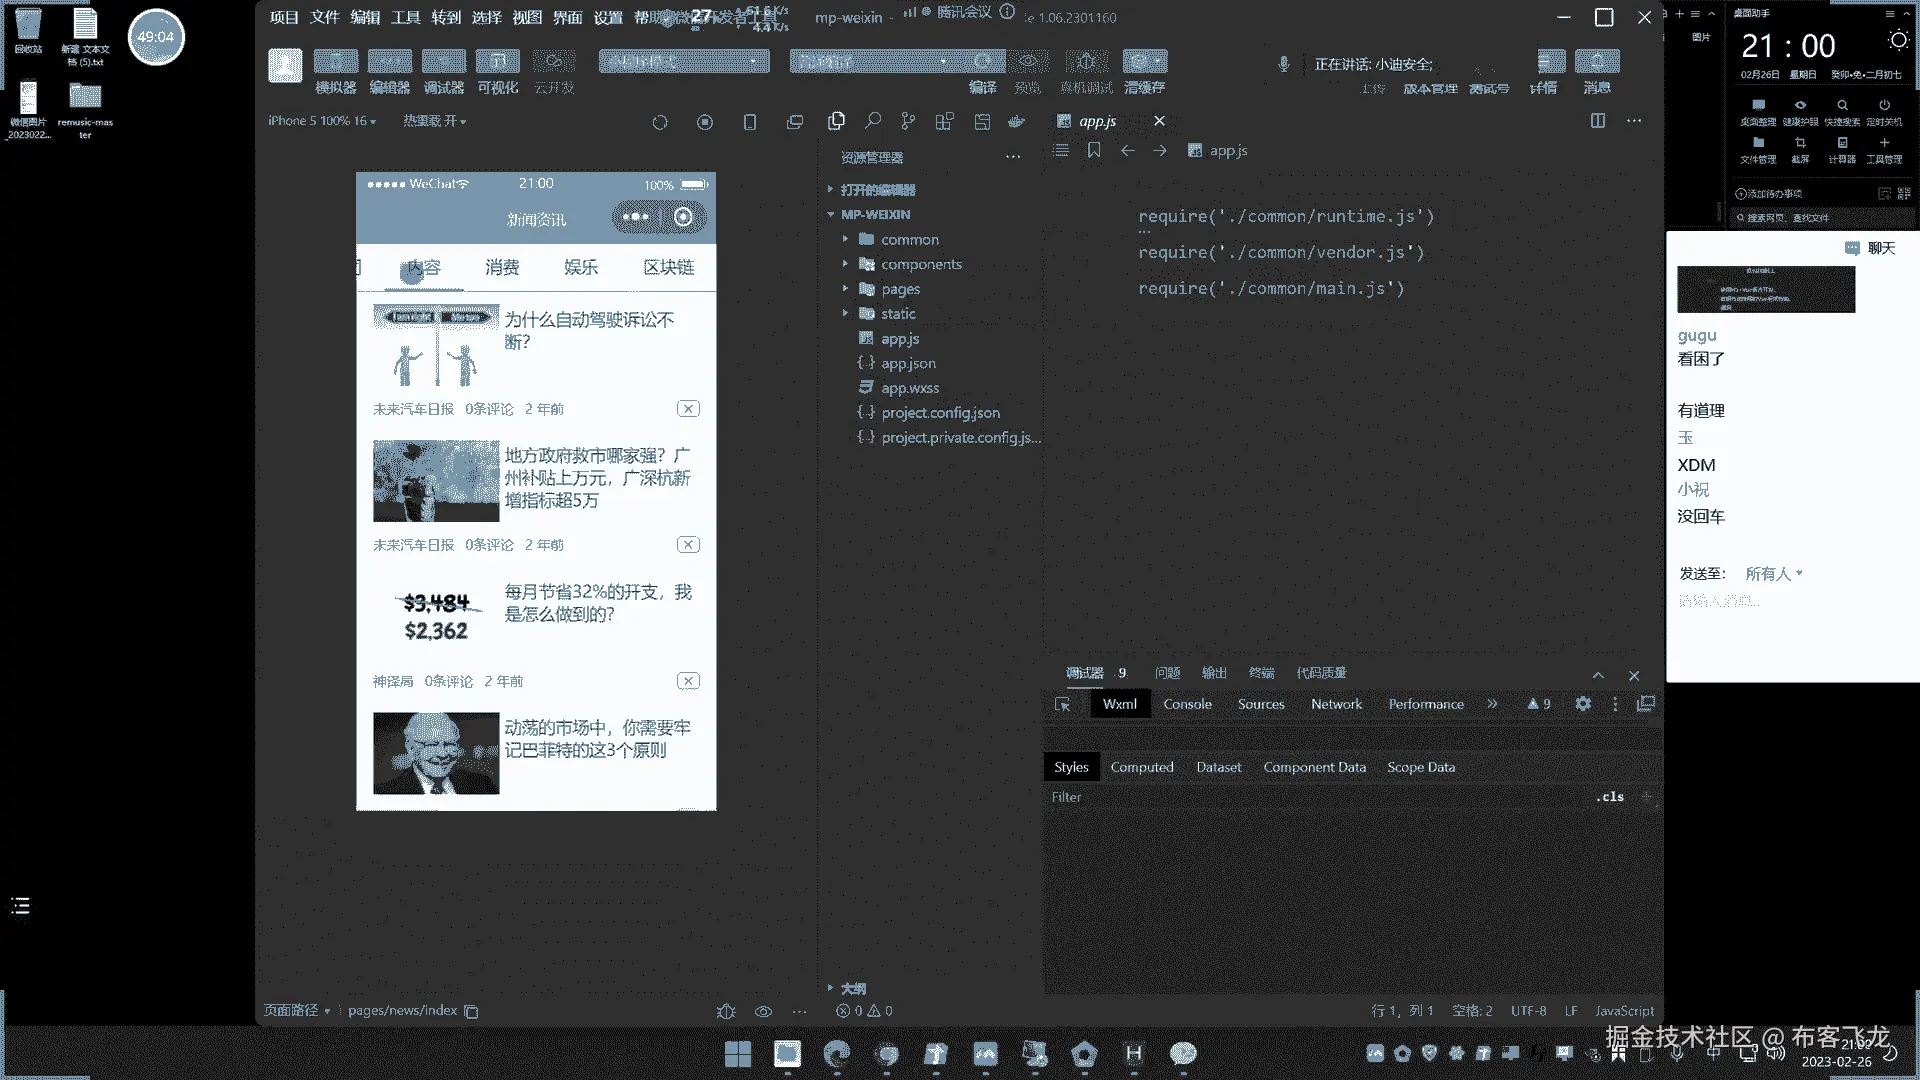Open the source control branch icon
Screen dimensions: 1920x1080
coord(908,121)
